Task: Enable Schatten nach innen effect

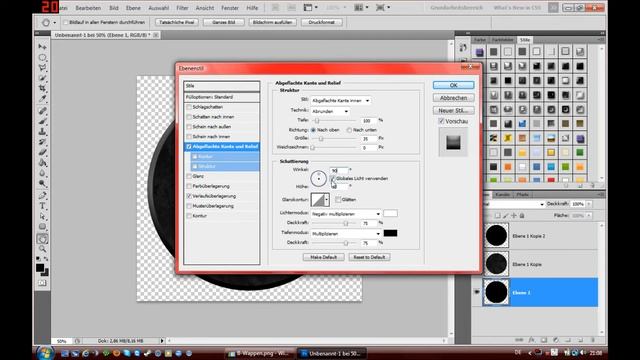Action: (189, 117)
